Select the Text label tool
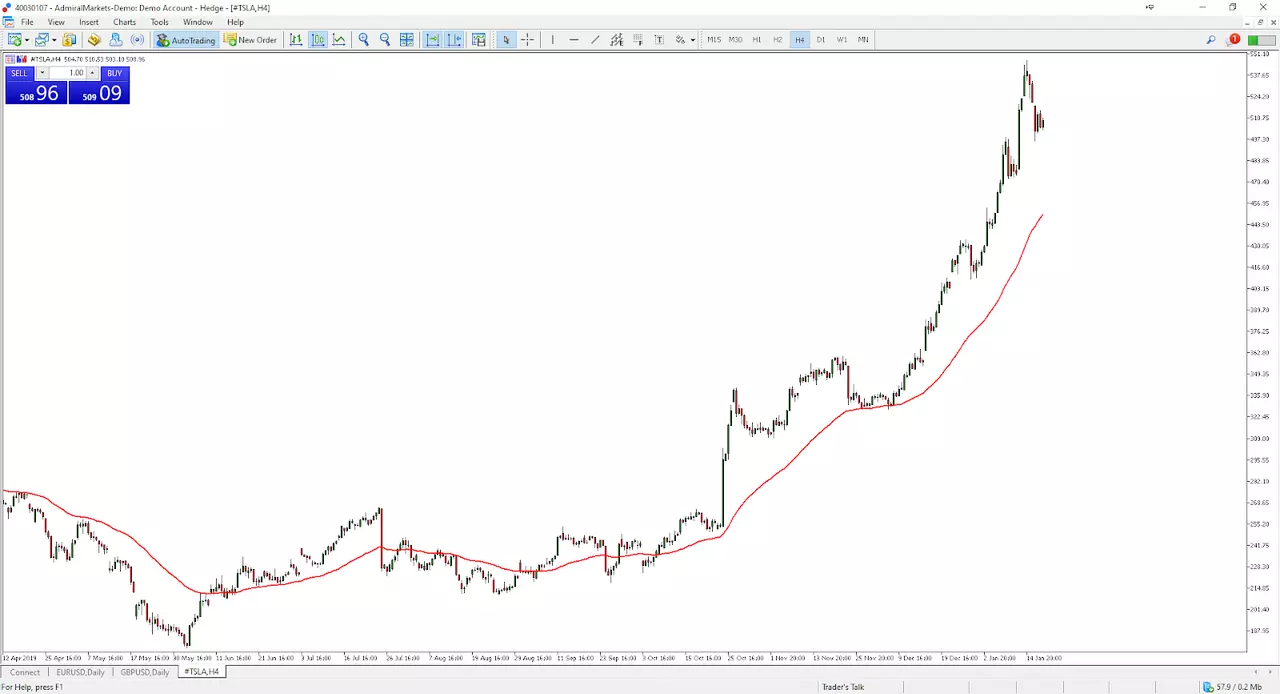 tap(659, 40)
